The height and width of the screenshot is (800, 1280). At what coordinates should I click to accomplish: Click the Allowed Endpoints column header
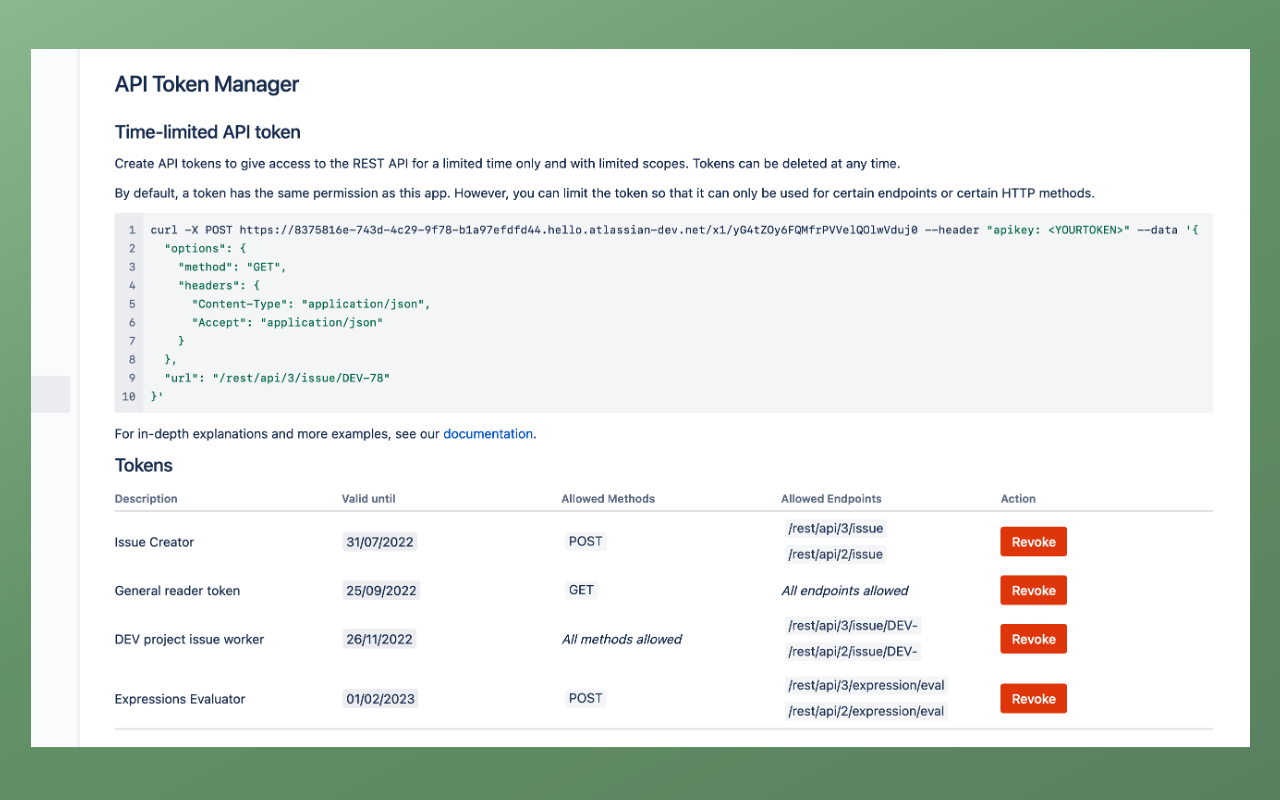[831, 498]
